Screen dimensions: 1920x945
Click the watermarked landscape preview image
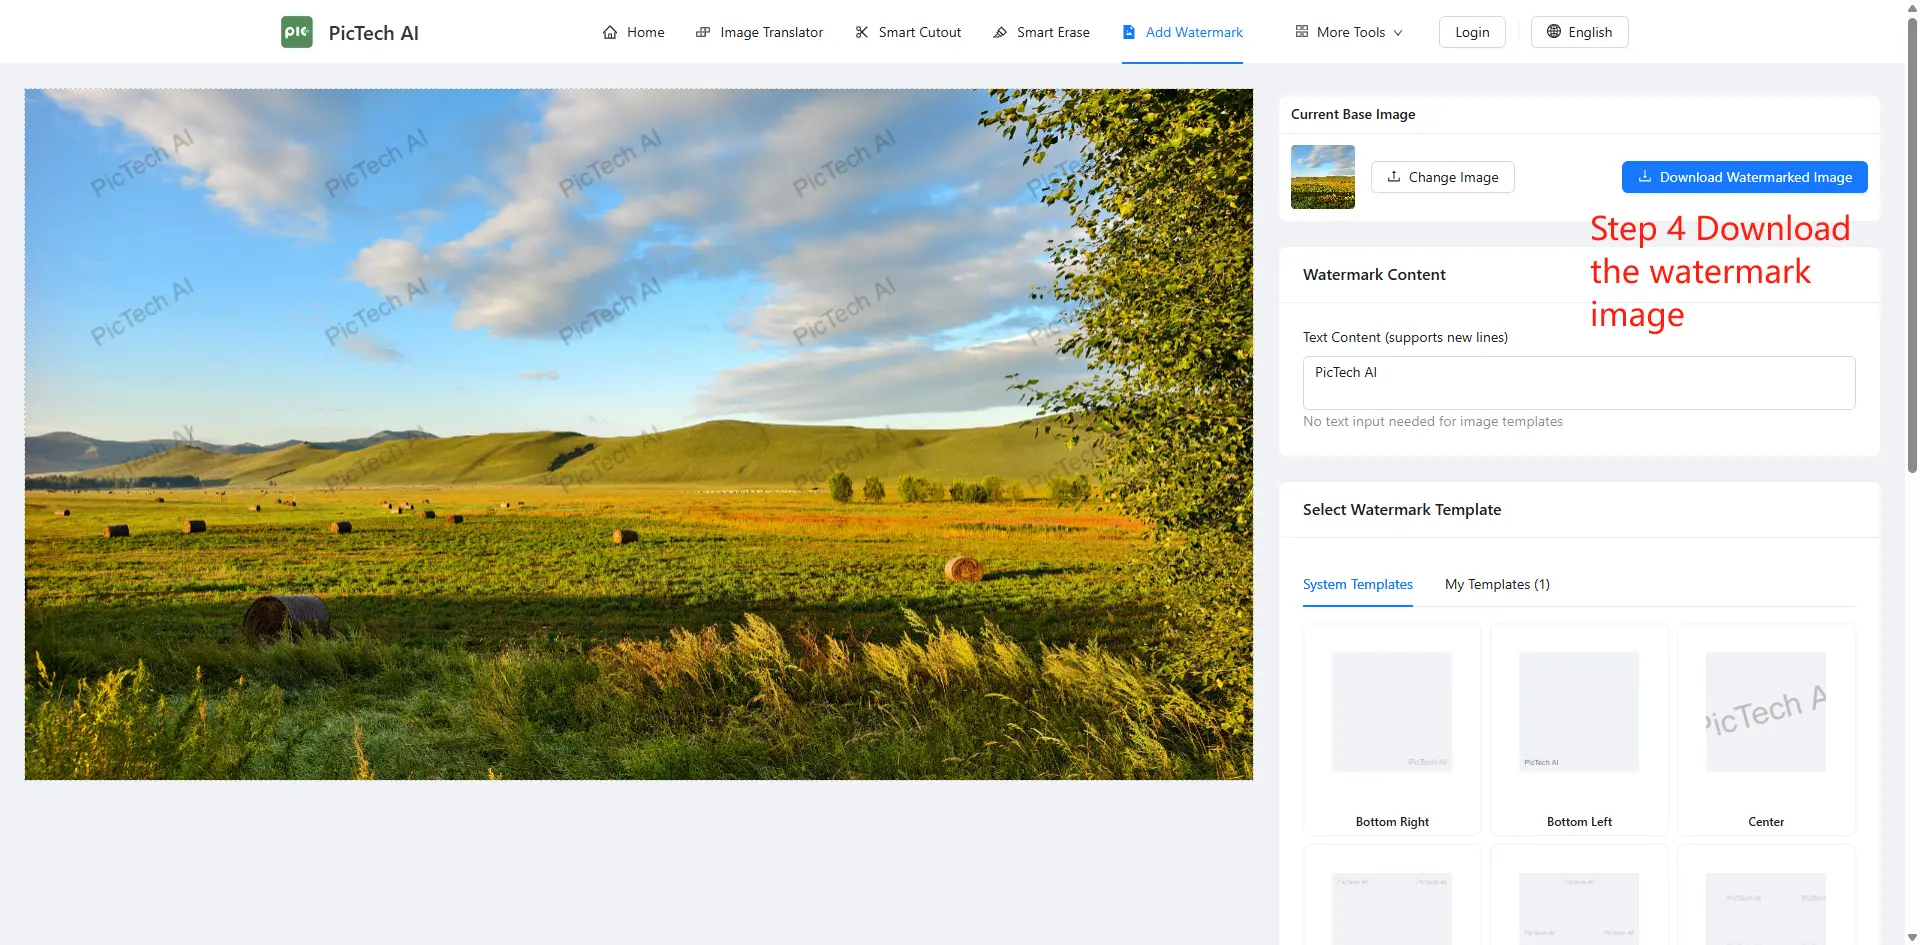pyautogui.click(x=639, y=434)
